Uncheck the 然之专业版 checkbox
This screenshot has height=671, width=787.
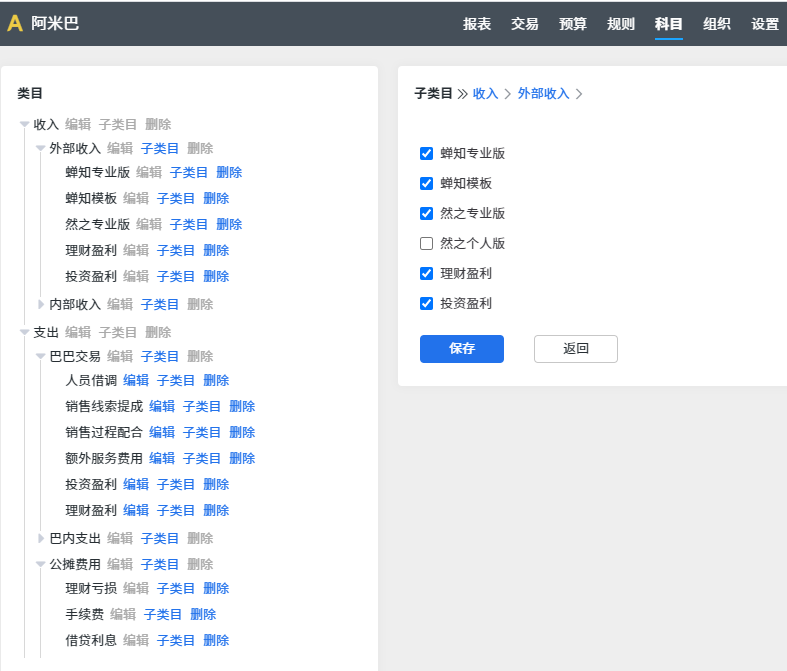[426, 213]
